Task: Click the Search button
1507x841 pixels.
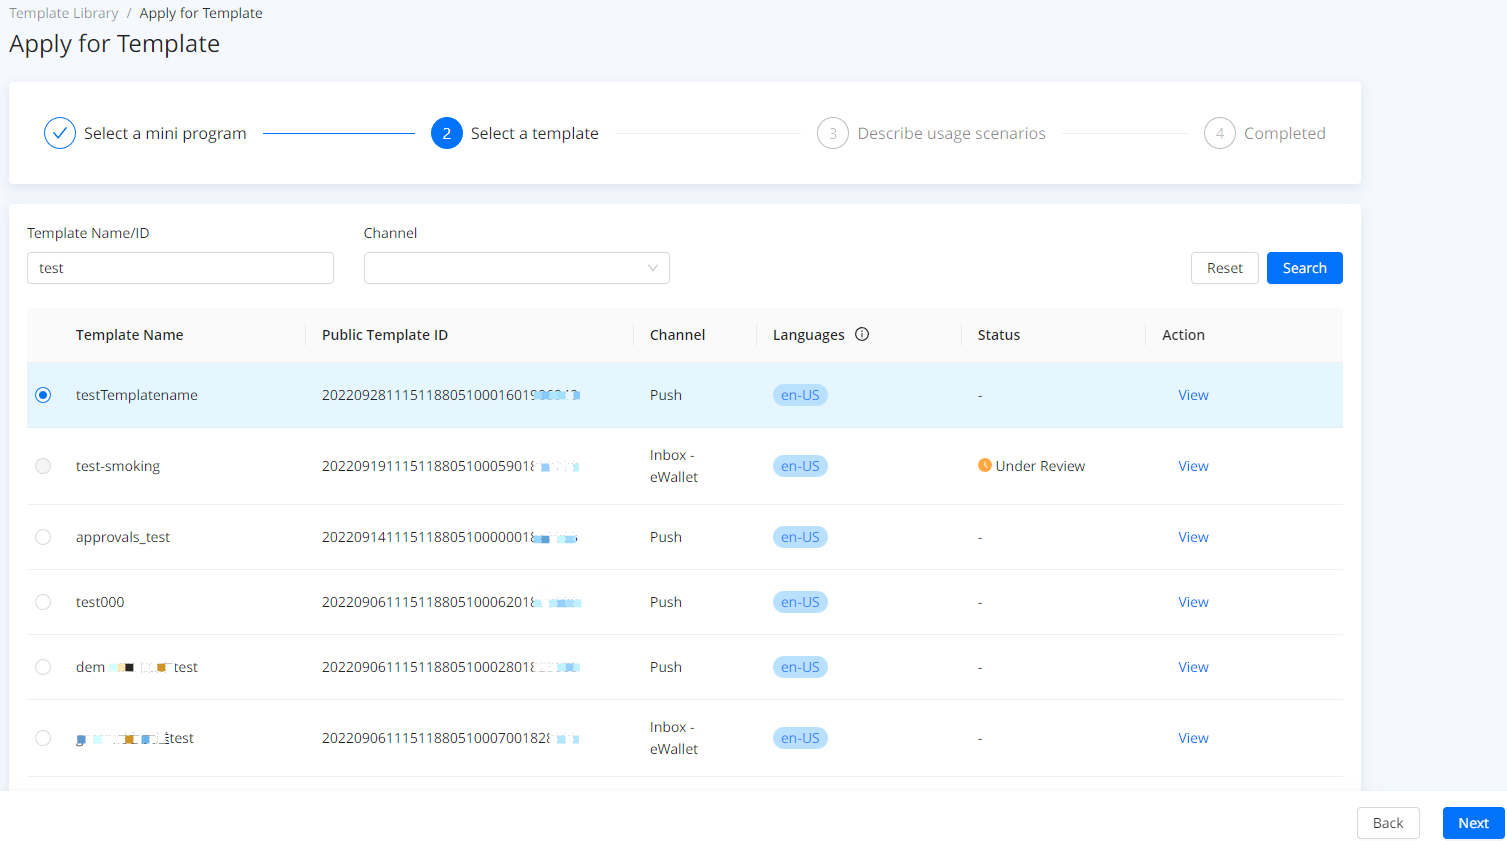Action: tap(1304, 268)
